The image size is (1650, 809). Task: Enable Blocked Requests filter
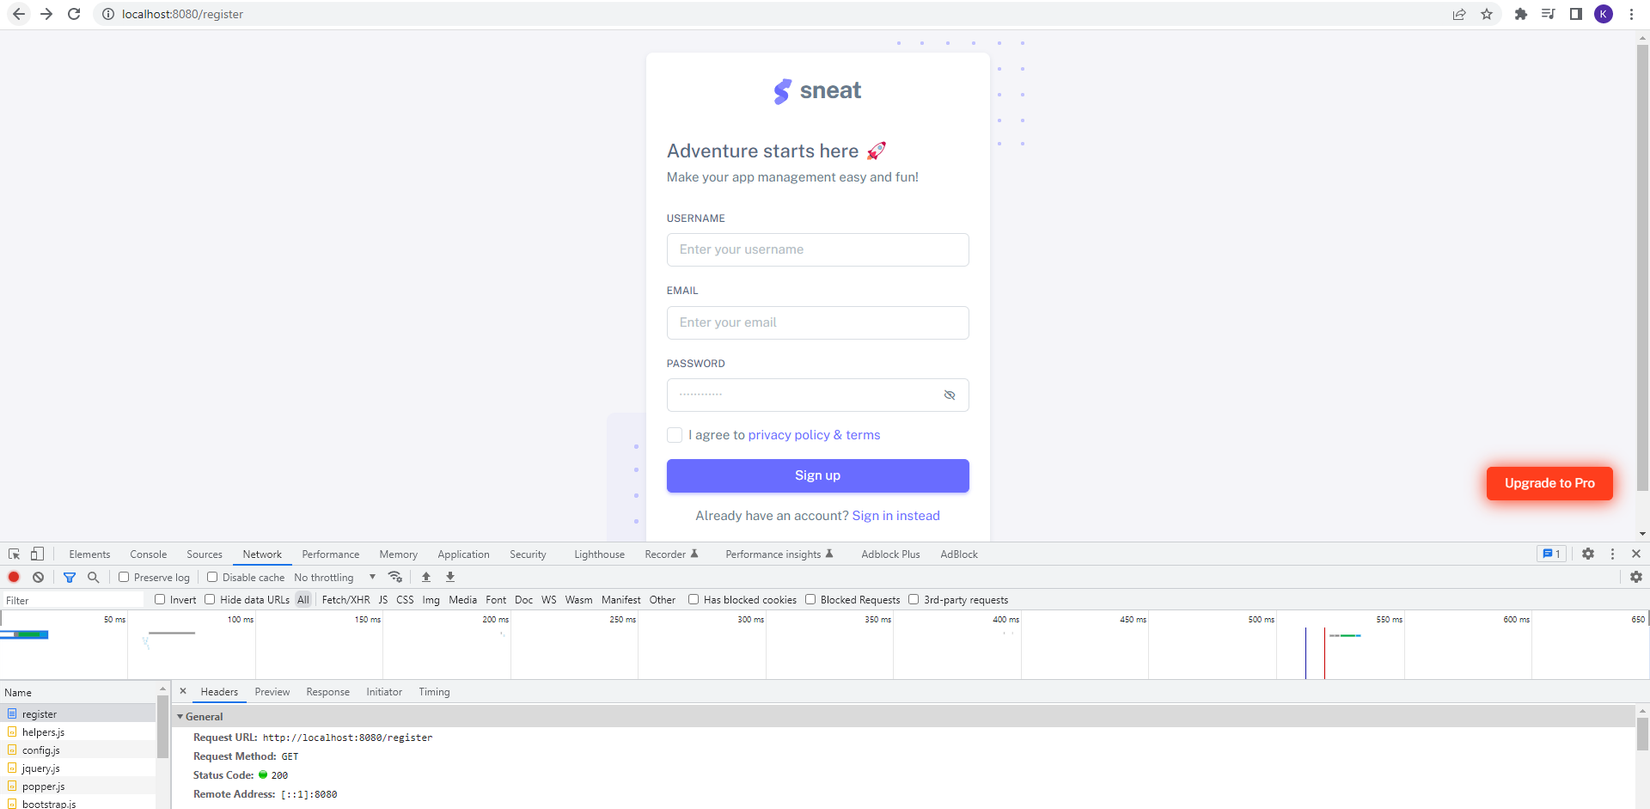pyautogui.click(x=811, y=600)
